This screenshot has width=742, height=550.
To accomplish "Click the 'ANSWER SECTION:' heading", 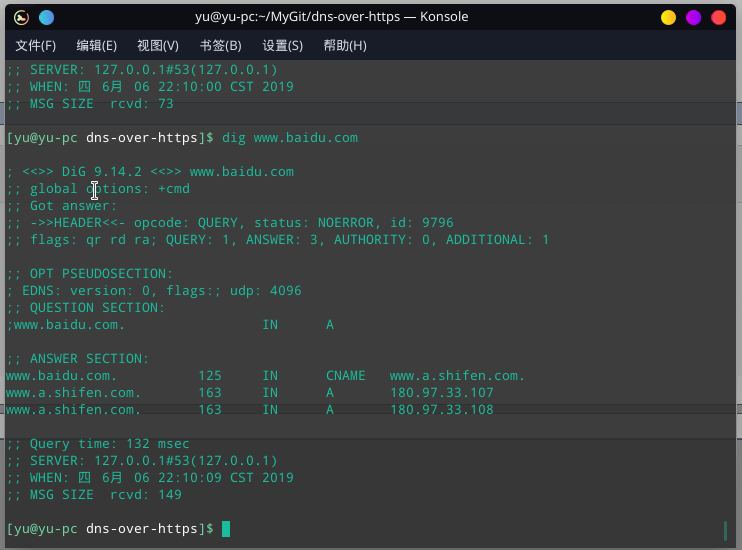I will click(78, 358).
